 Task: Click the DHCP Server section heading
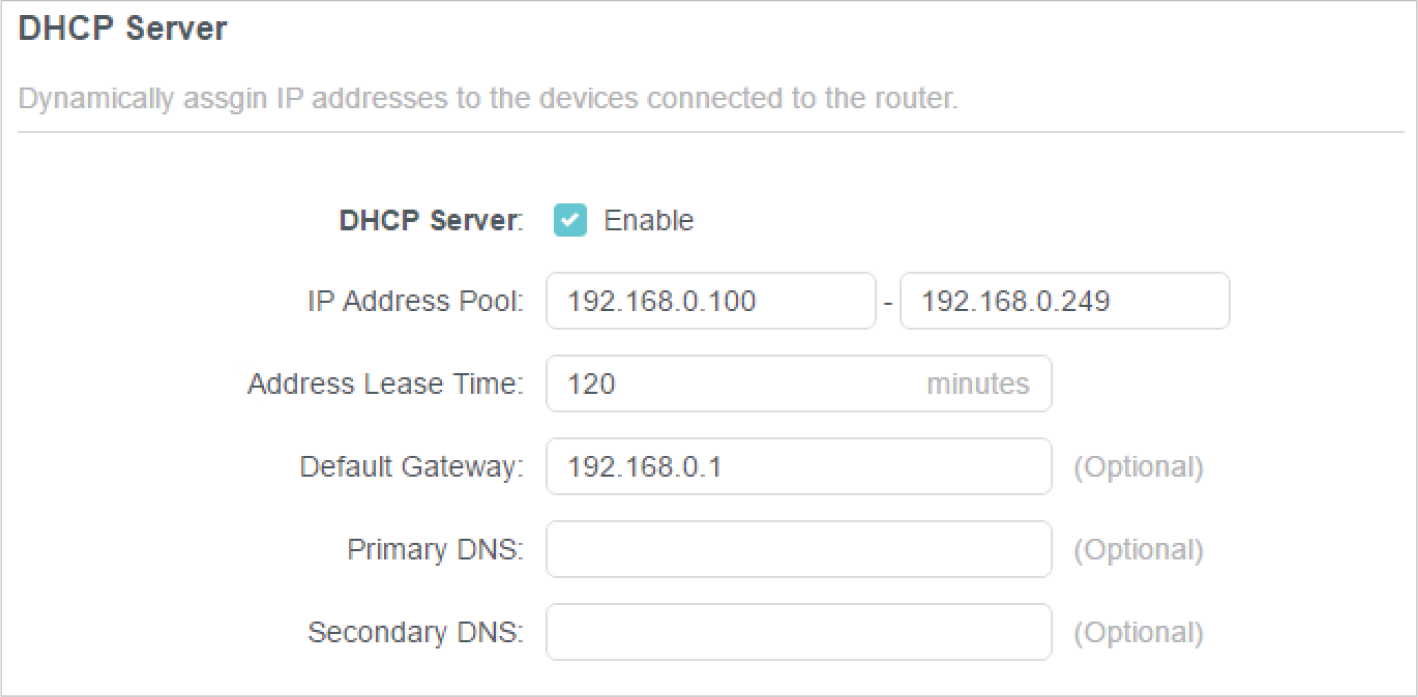(123, 29)
